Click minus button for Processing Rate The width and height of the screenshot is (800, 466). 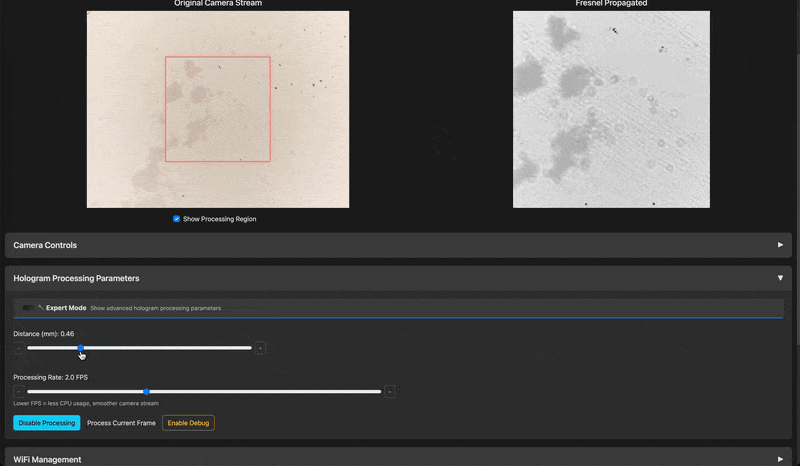coord(18,392)
